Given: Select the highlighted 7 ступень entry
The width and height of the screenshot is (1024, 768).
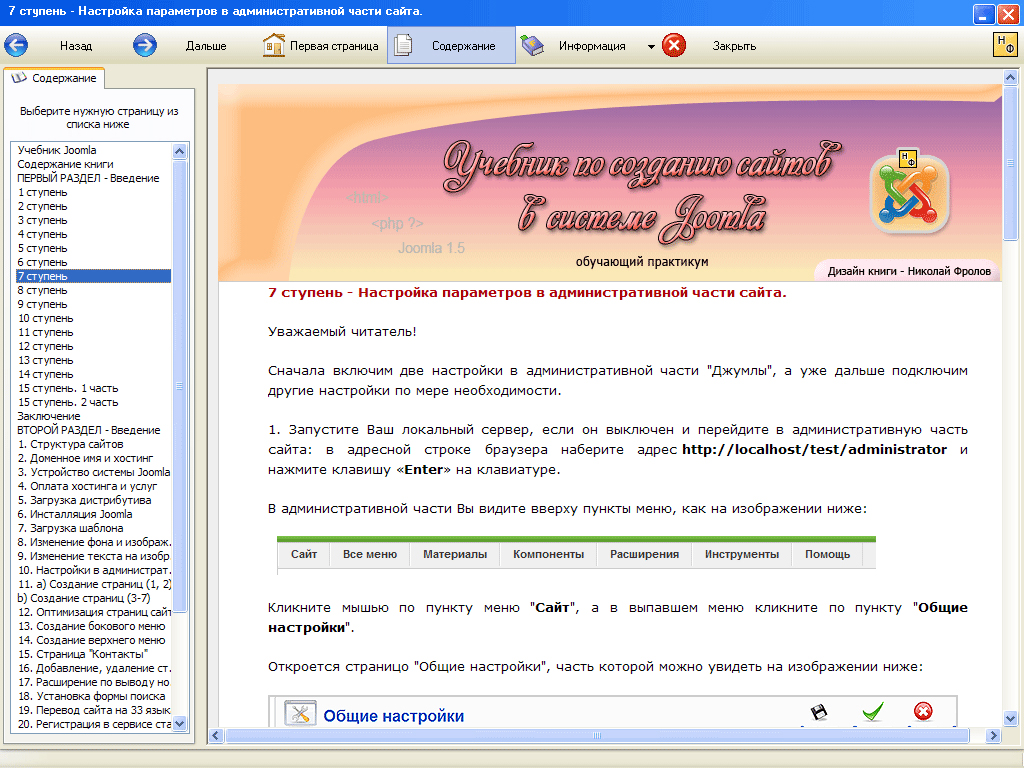Looking at the screenshot, I should (x=93, y=276).
